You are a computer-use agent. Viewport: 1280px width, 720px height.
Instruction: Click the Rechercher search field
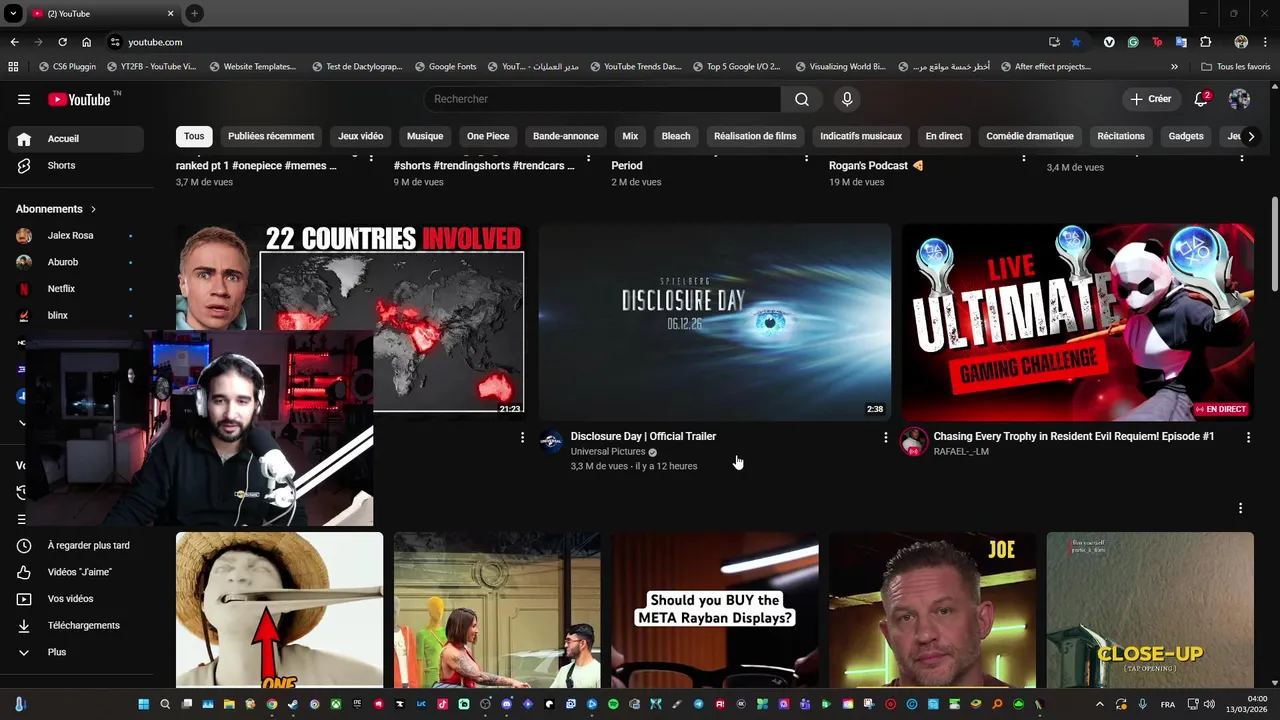pos(602,99)
